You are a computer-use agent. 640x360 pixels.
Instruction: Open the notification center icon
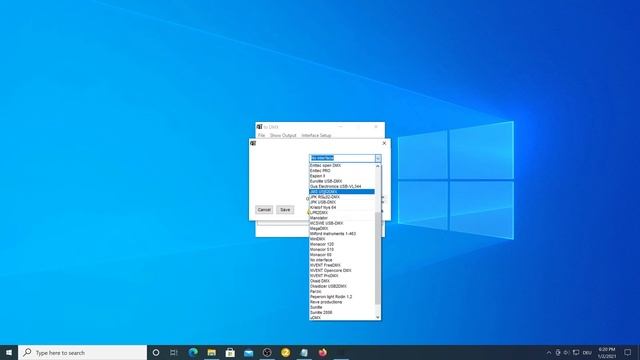[x=628, y=353]
